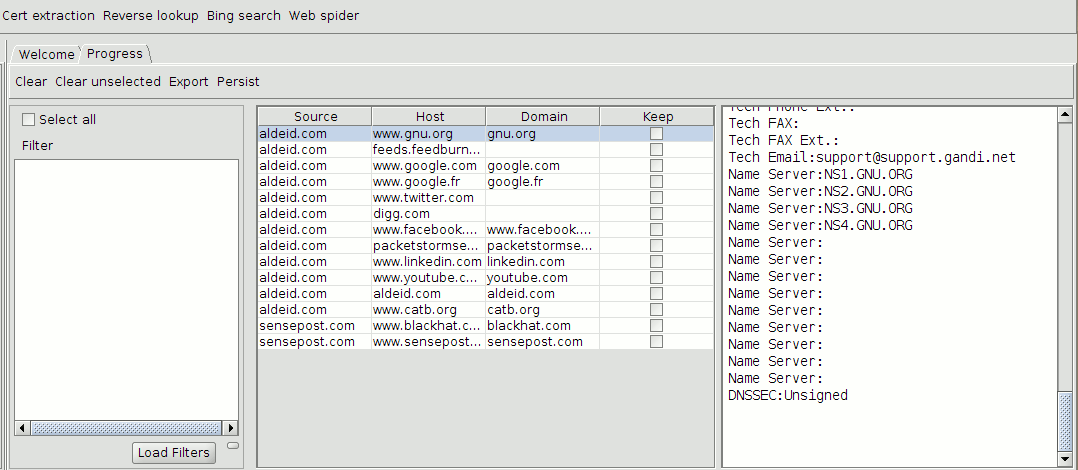This screenshot has height=470, width=1078.
Task: Click the vertical scrollbar thumb in the whois panel
Action: click(x=1064, y=420)
